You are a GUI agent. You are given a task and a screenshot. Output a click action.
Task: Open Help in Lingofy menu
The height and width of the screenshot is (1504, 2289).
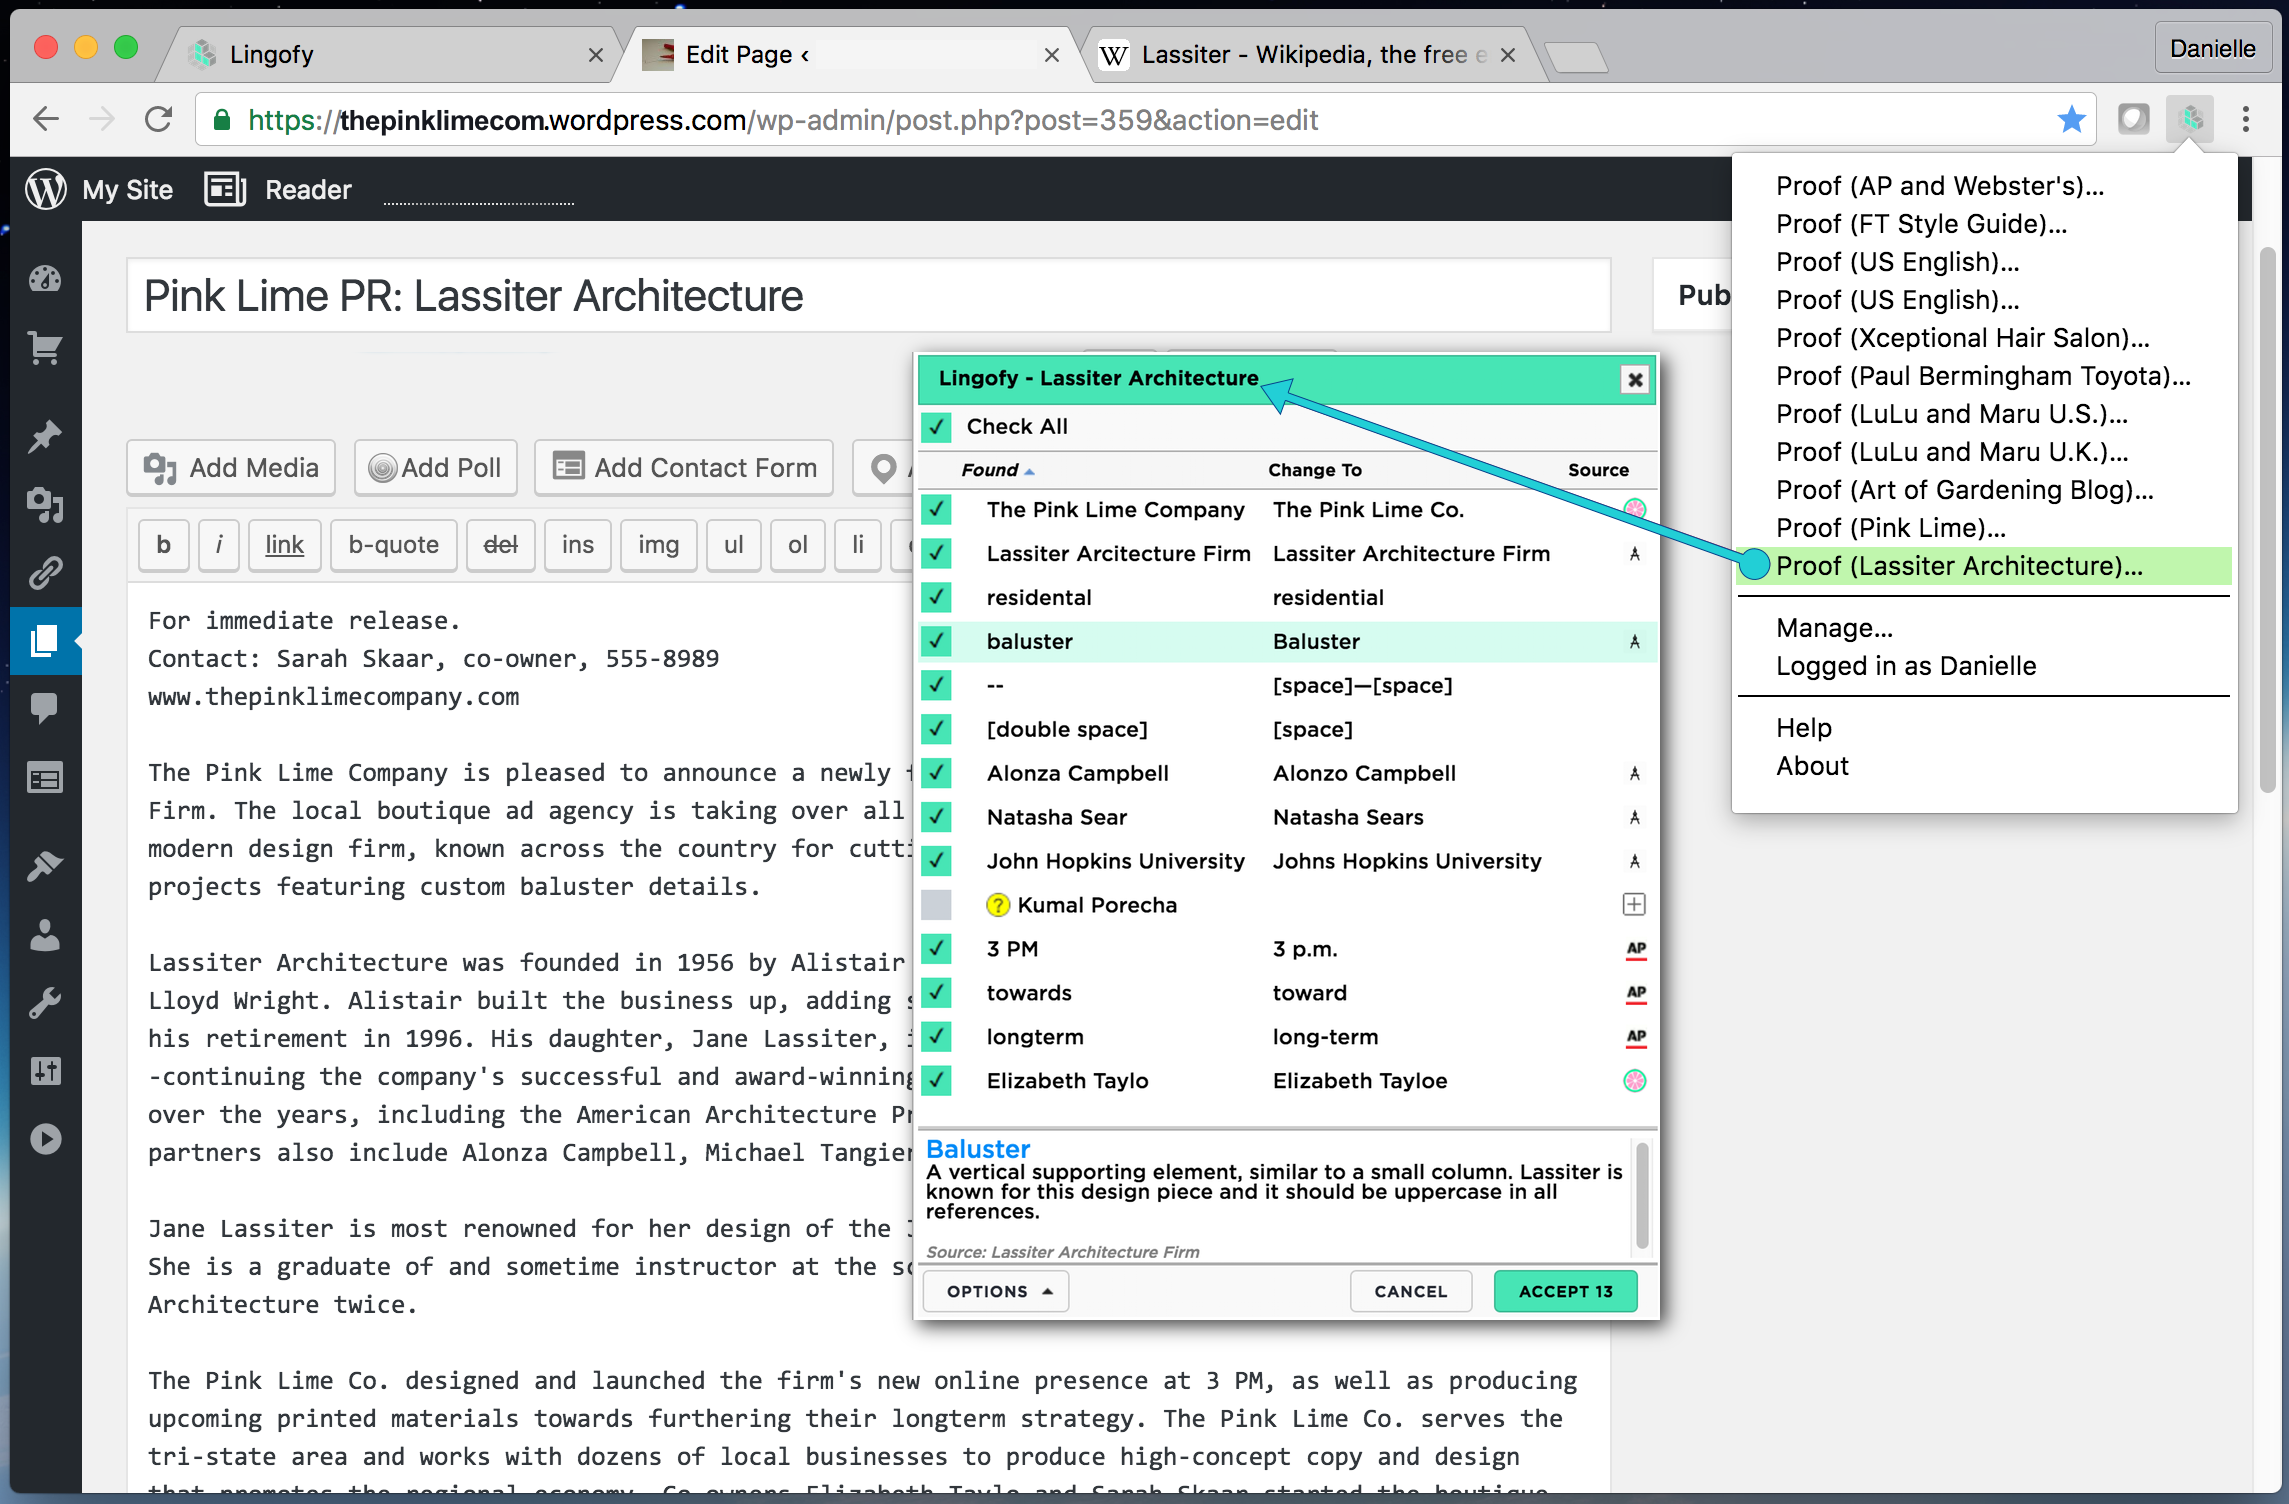pos(1803,728)
